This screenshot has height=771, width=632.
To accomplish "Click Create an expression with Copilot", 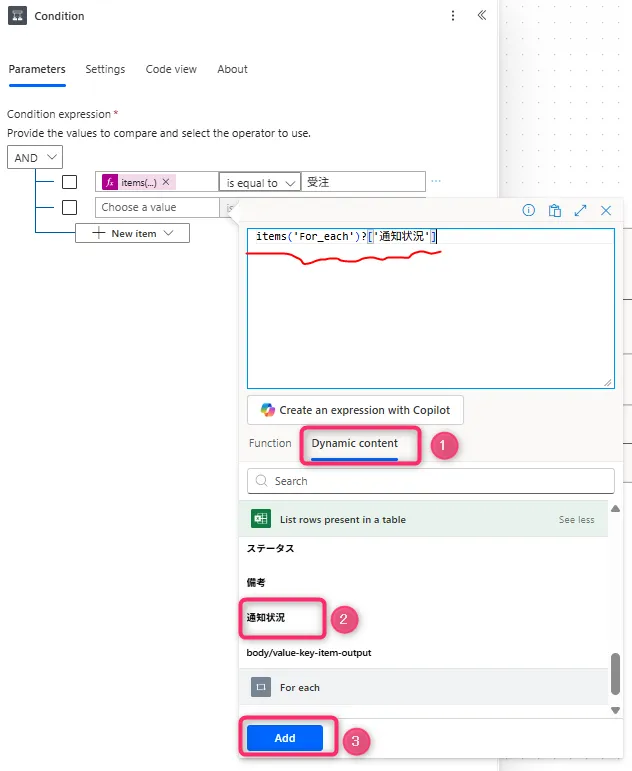I will (355, 410).
